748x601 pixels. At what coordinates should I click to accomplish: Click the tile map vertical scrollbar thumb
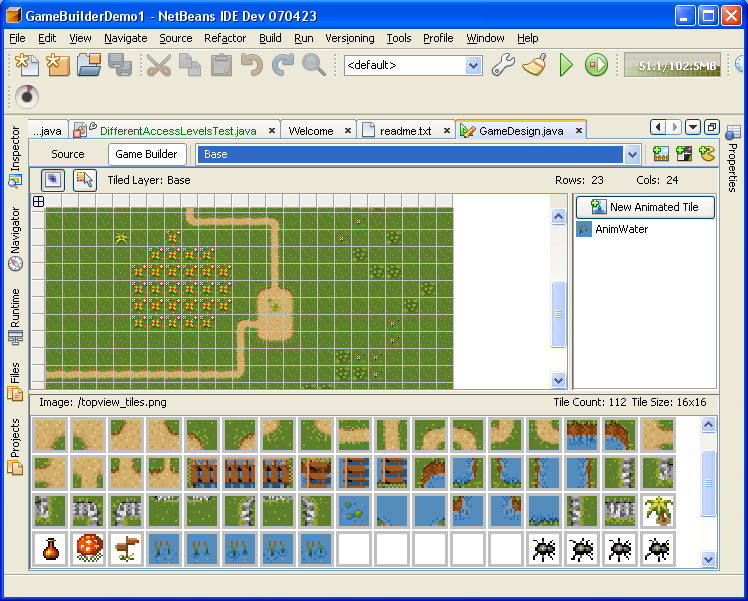558,314
